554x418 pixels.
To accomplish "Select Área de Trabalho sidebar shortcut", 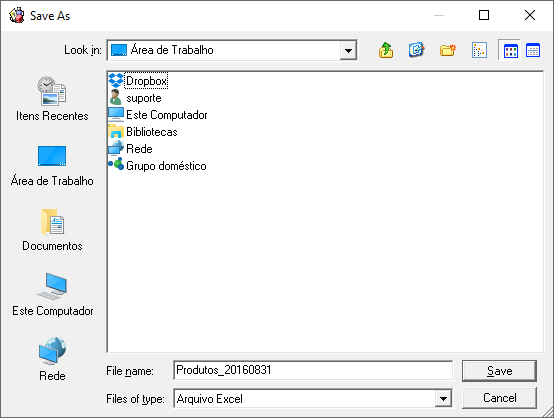I will (x=52, y=165).
